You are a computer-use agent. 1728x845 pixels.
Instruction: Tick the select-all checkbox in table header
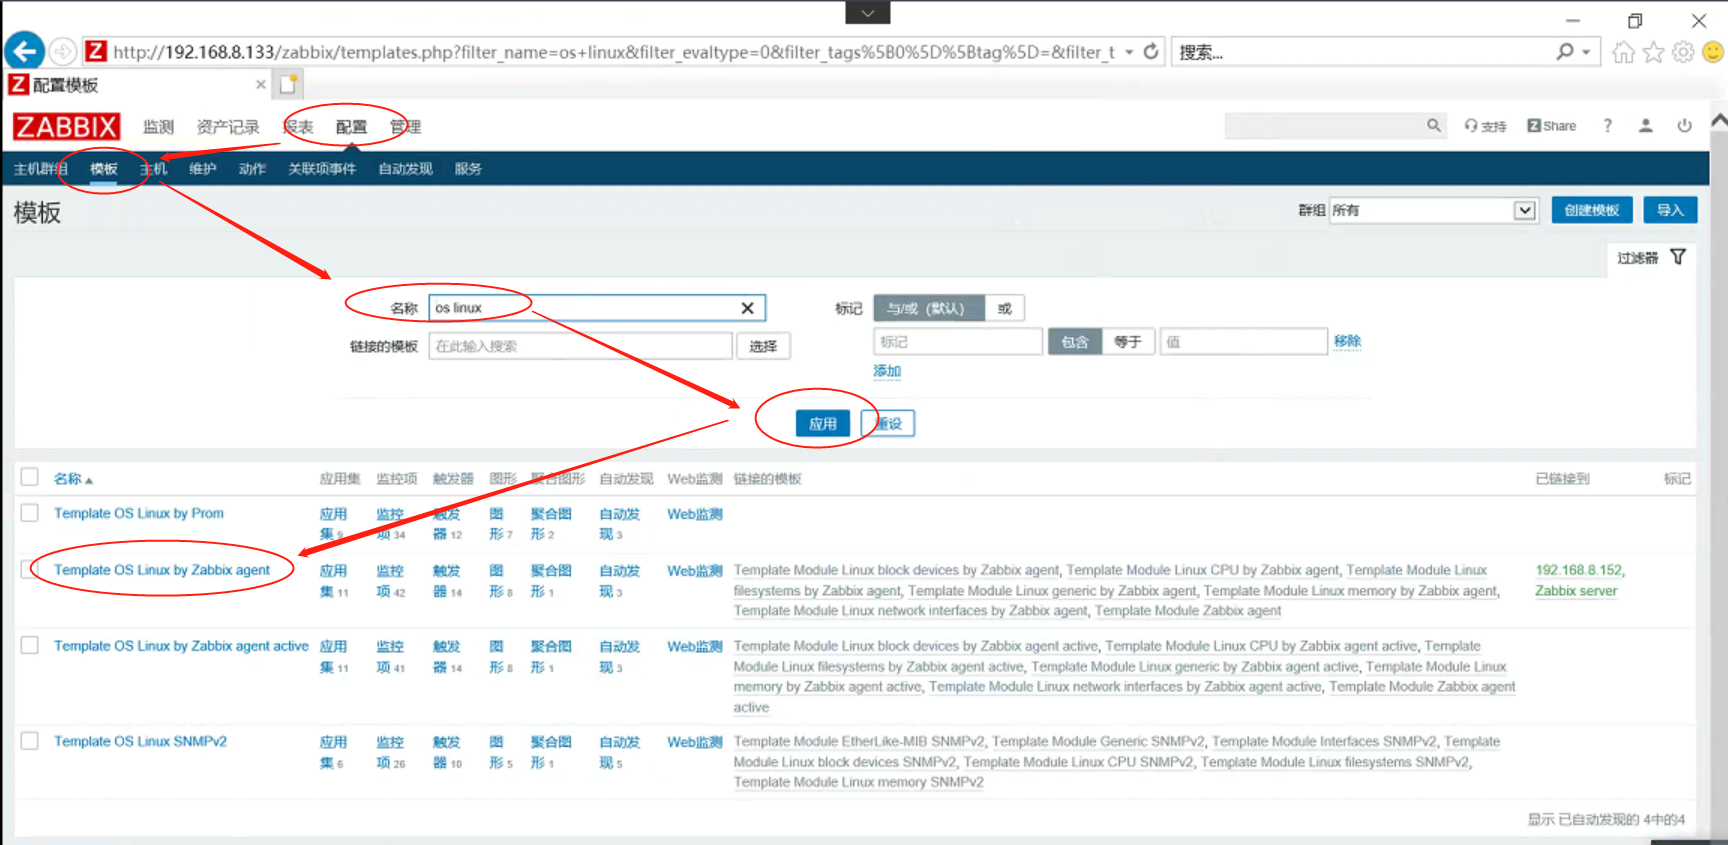point(30,477)
